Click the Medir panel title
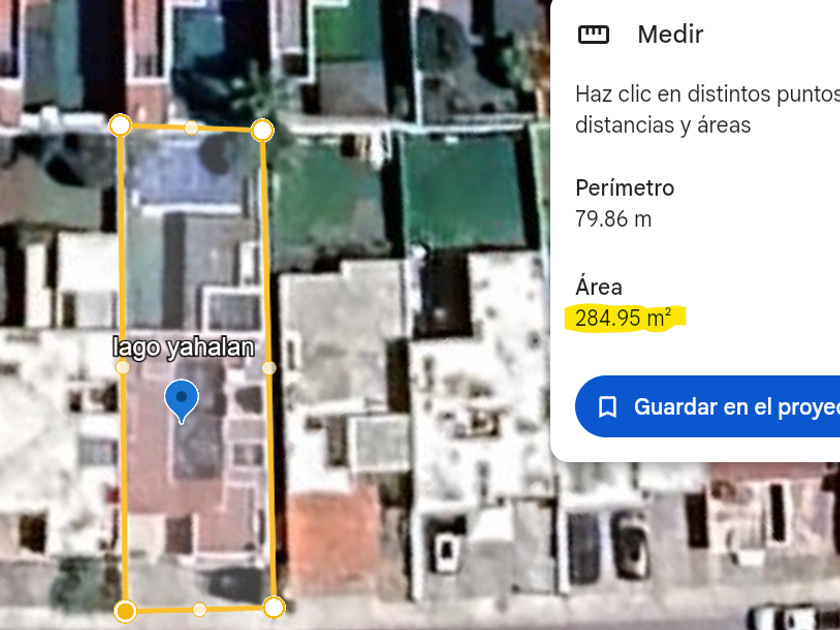The height and width of the screenshot is (630, 840). coord(670,34)
